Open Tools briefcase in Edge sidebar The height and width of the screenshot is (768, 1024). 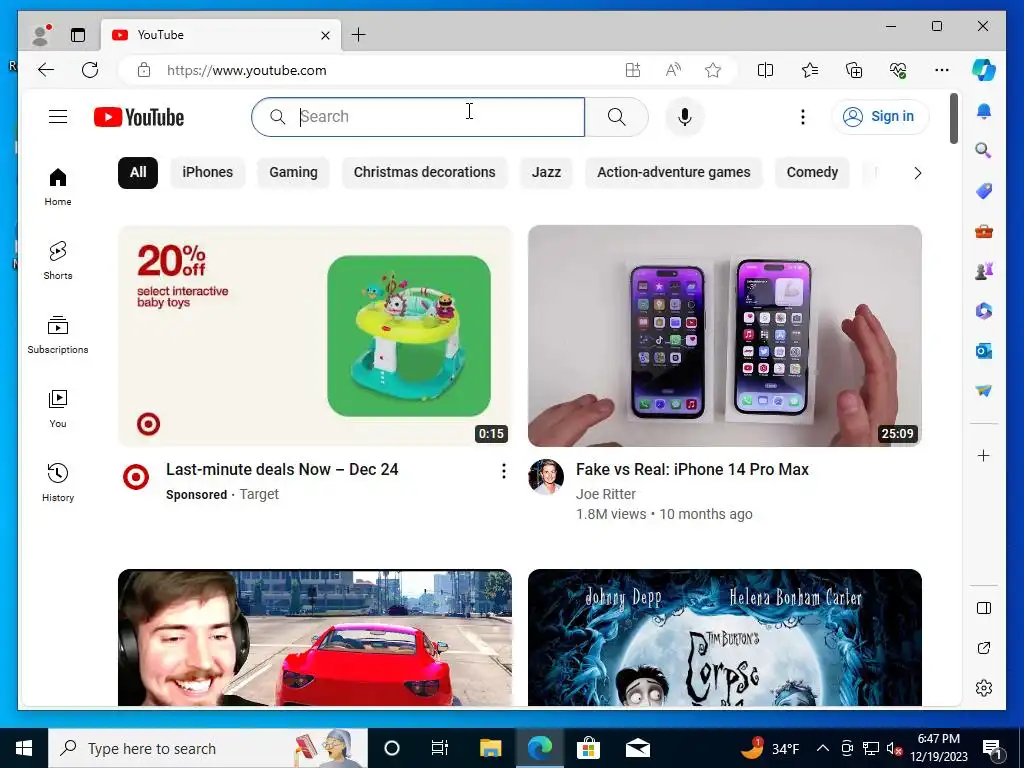coord(984,231)
